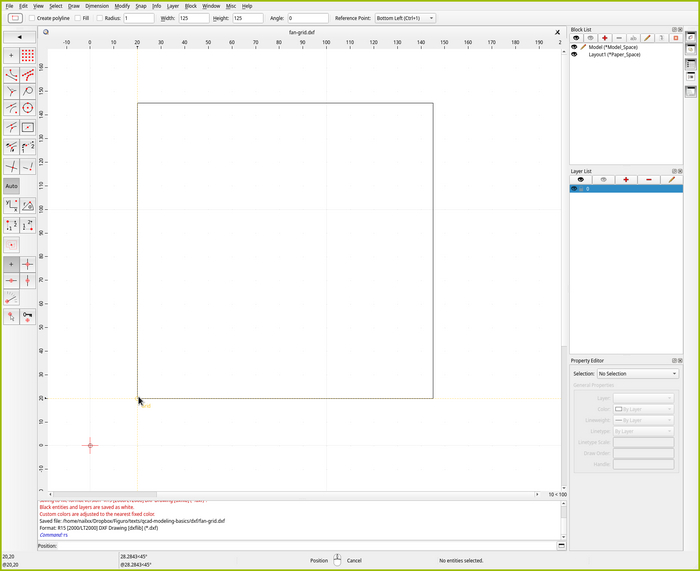700x571 pixels.
Task: Open the Reference Point dropdown
Action: pos(405,18)
